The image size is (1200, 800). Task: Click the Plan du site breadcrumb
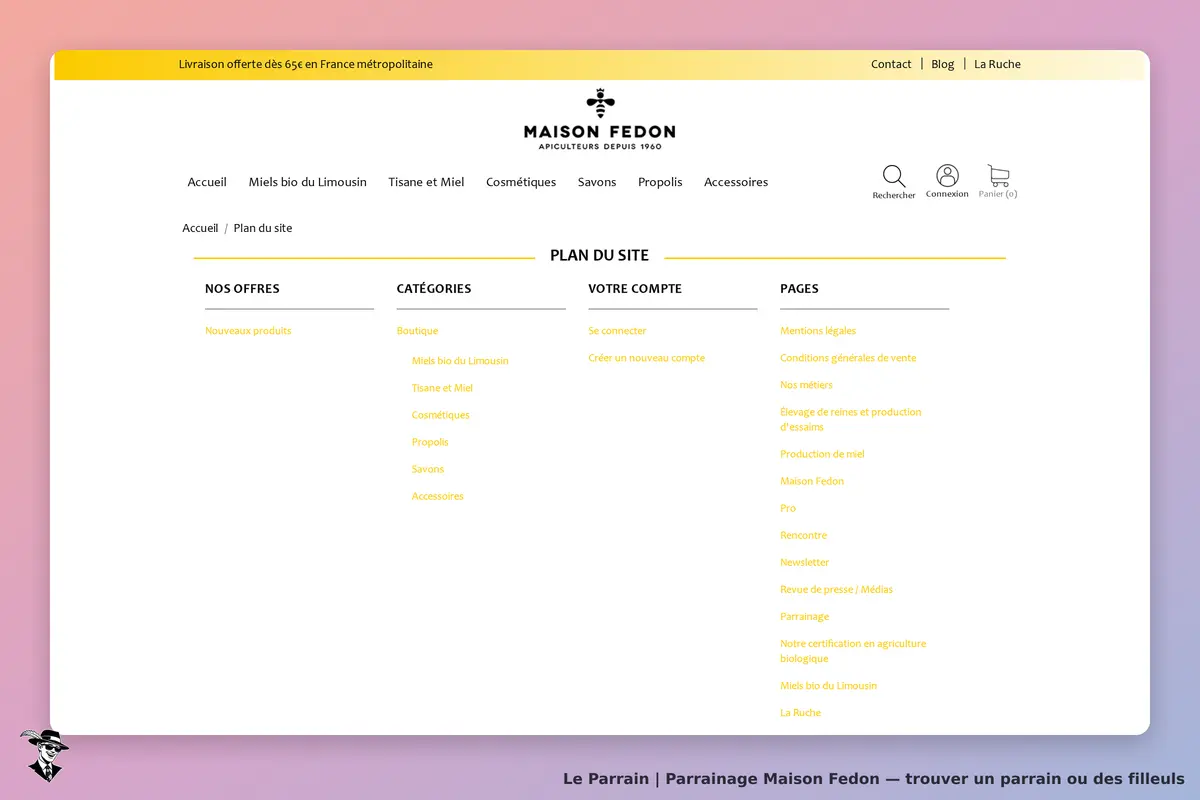click(263, 228)
